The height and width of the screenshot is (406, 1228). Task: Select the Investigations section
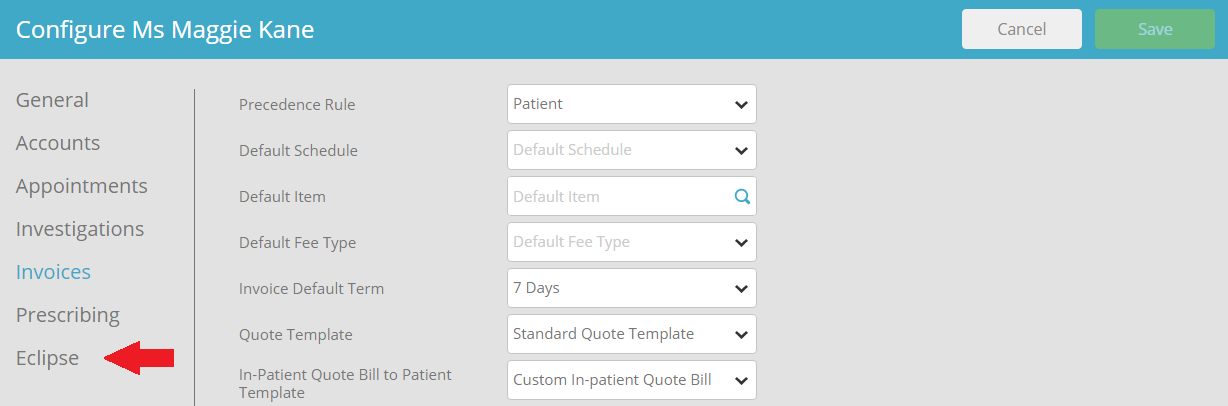[80, 229]
